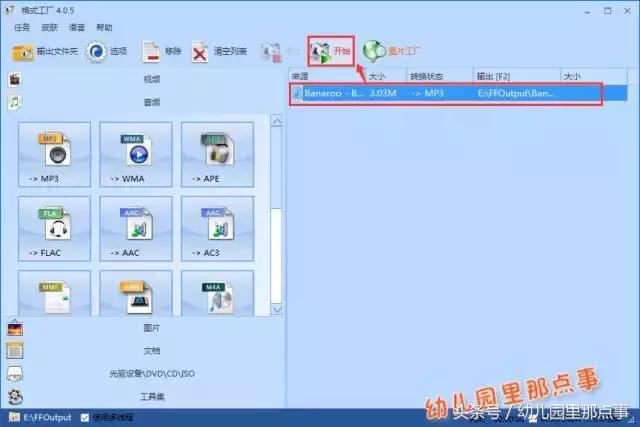Choose the -> AC3 format tile
640x427 pixels.
[x=218, y=229]
